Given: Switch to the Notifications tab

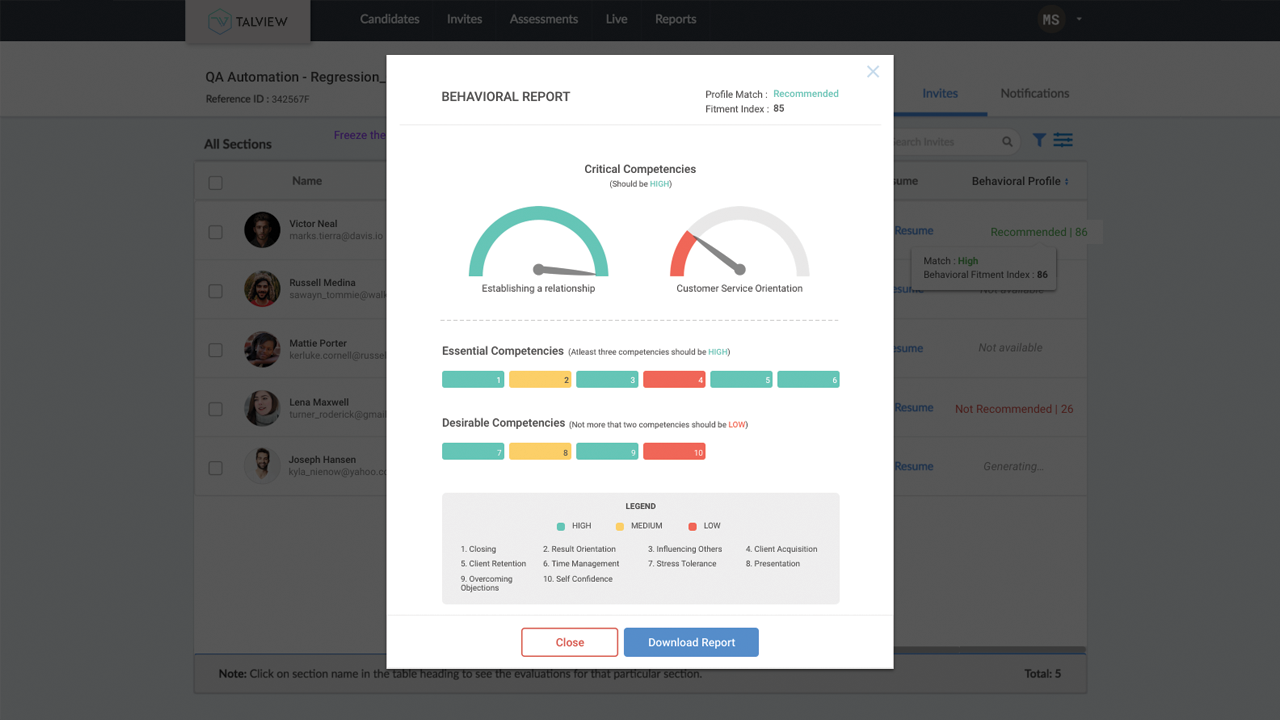Looking at the screenshot, I should click(1034, 93).
